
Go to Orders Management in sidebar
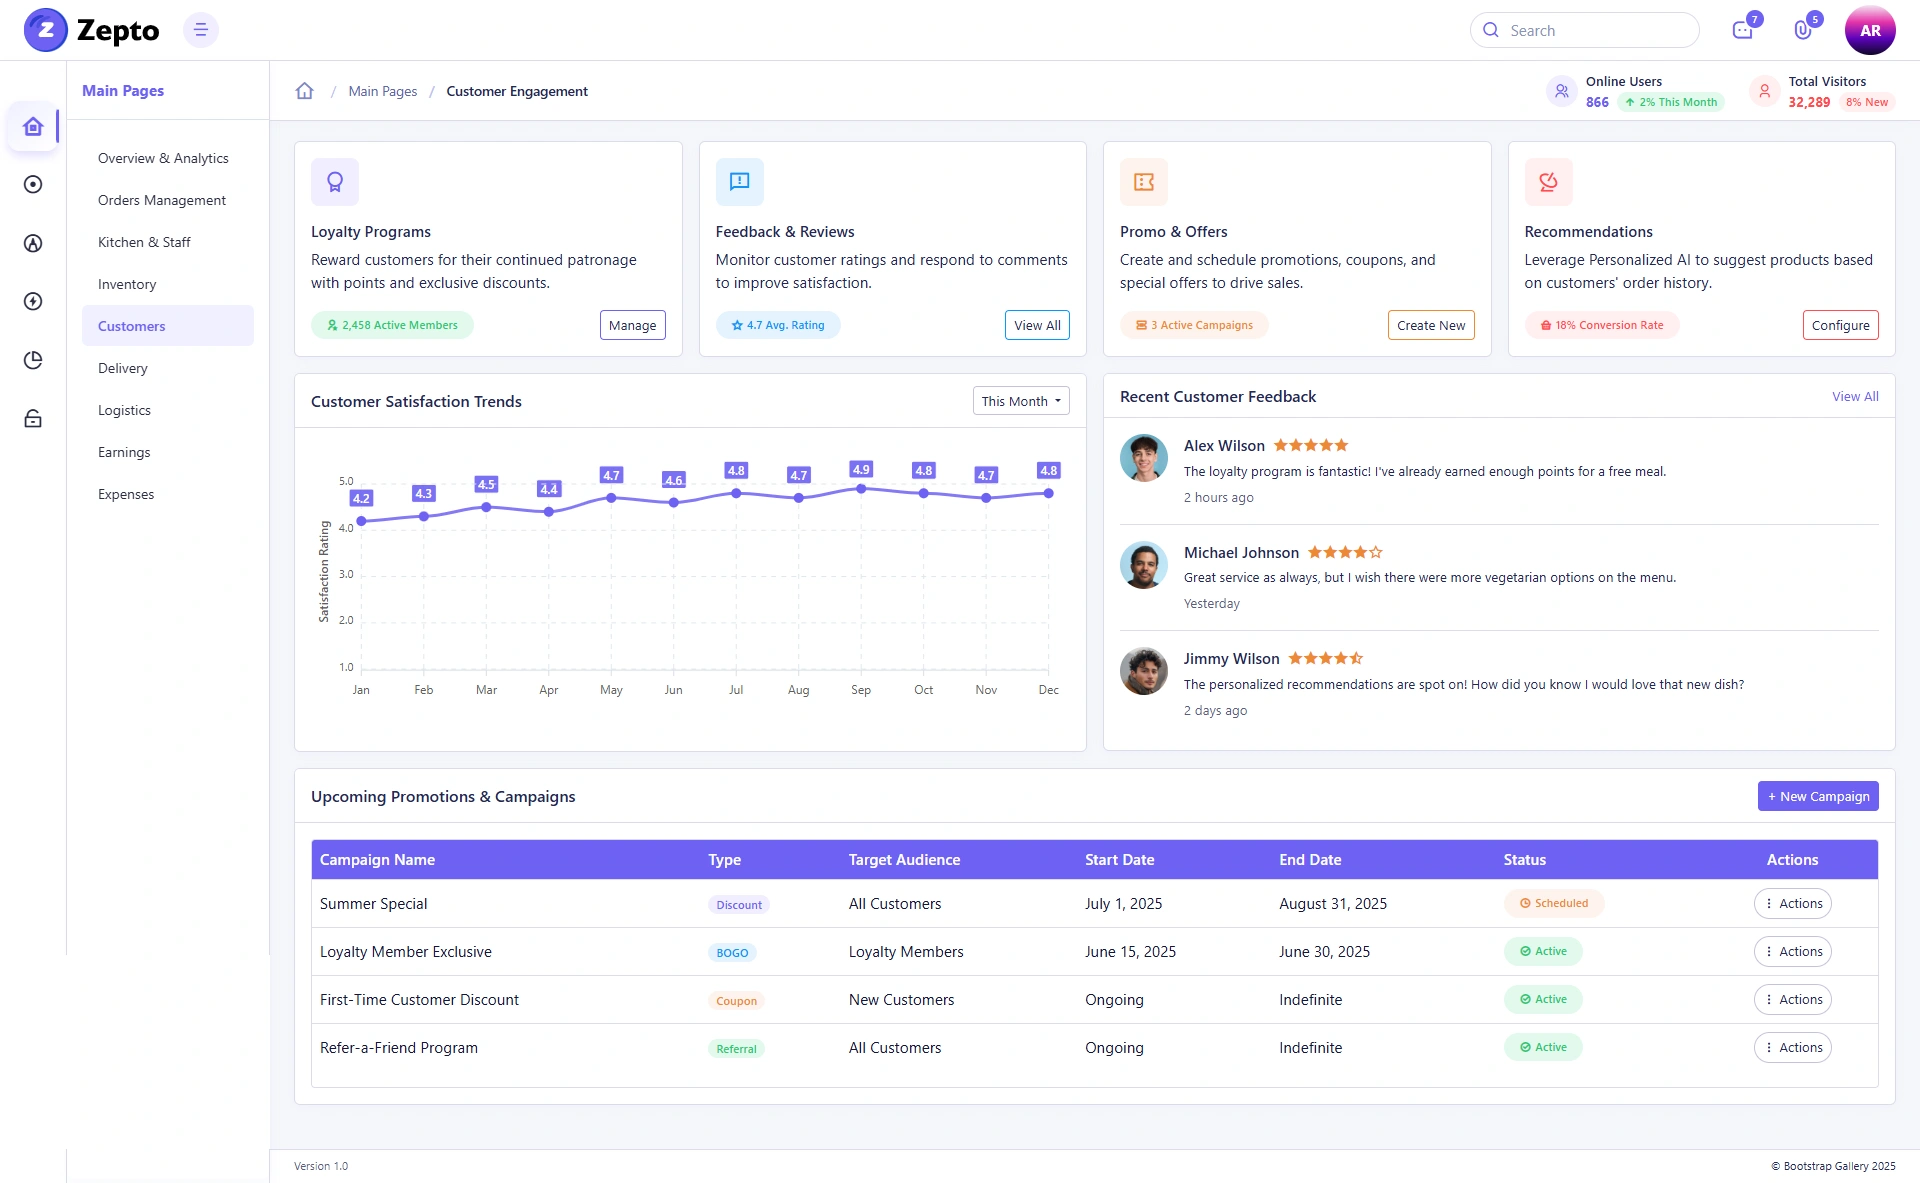coord(162,200)
